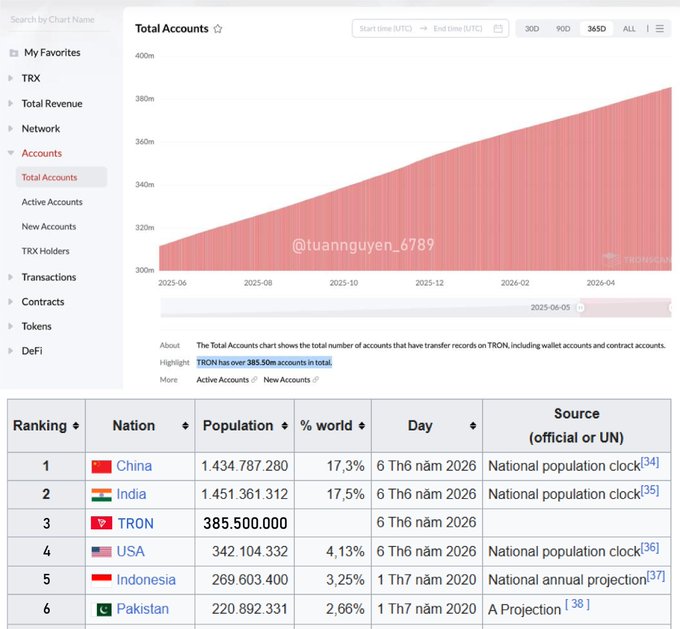Click the End time (UTC) field
This screenshot has height=629, width=680.
pyautogui.click(x=458, y=29)
